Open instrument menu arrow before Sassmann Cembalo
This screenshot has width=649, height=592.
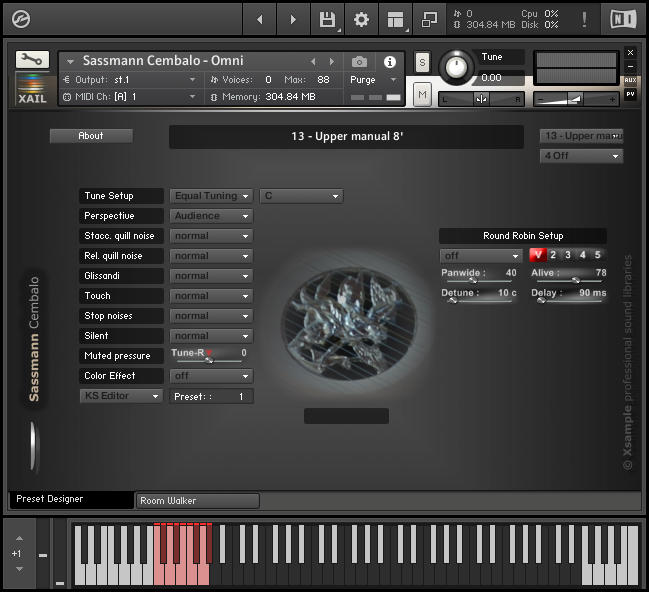70,62
